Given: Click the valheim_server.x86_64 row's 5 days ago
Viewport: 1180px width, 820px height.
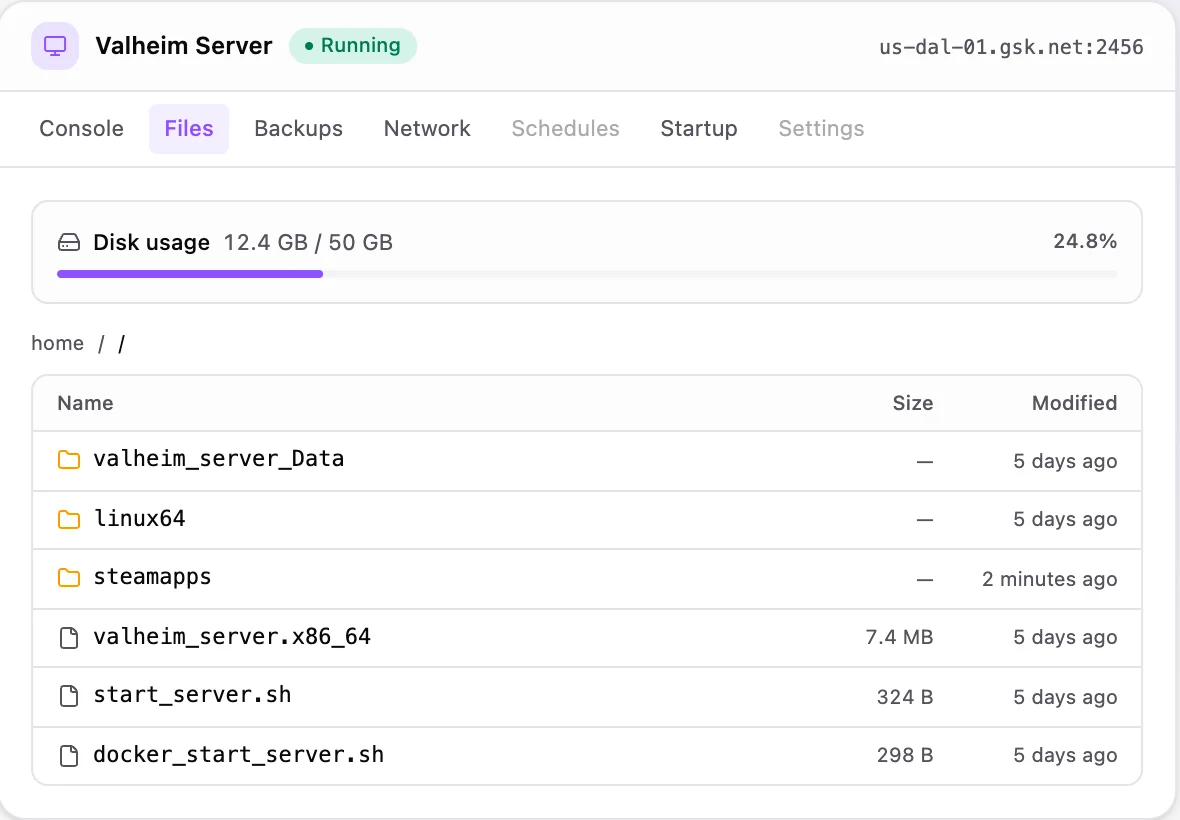Looking at the screenshot, I should click(x=1066, y=637).
